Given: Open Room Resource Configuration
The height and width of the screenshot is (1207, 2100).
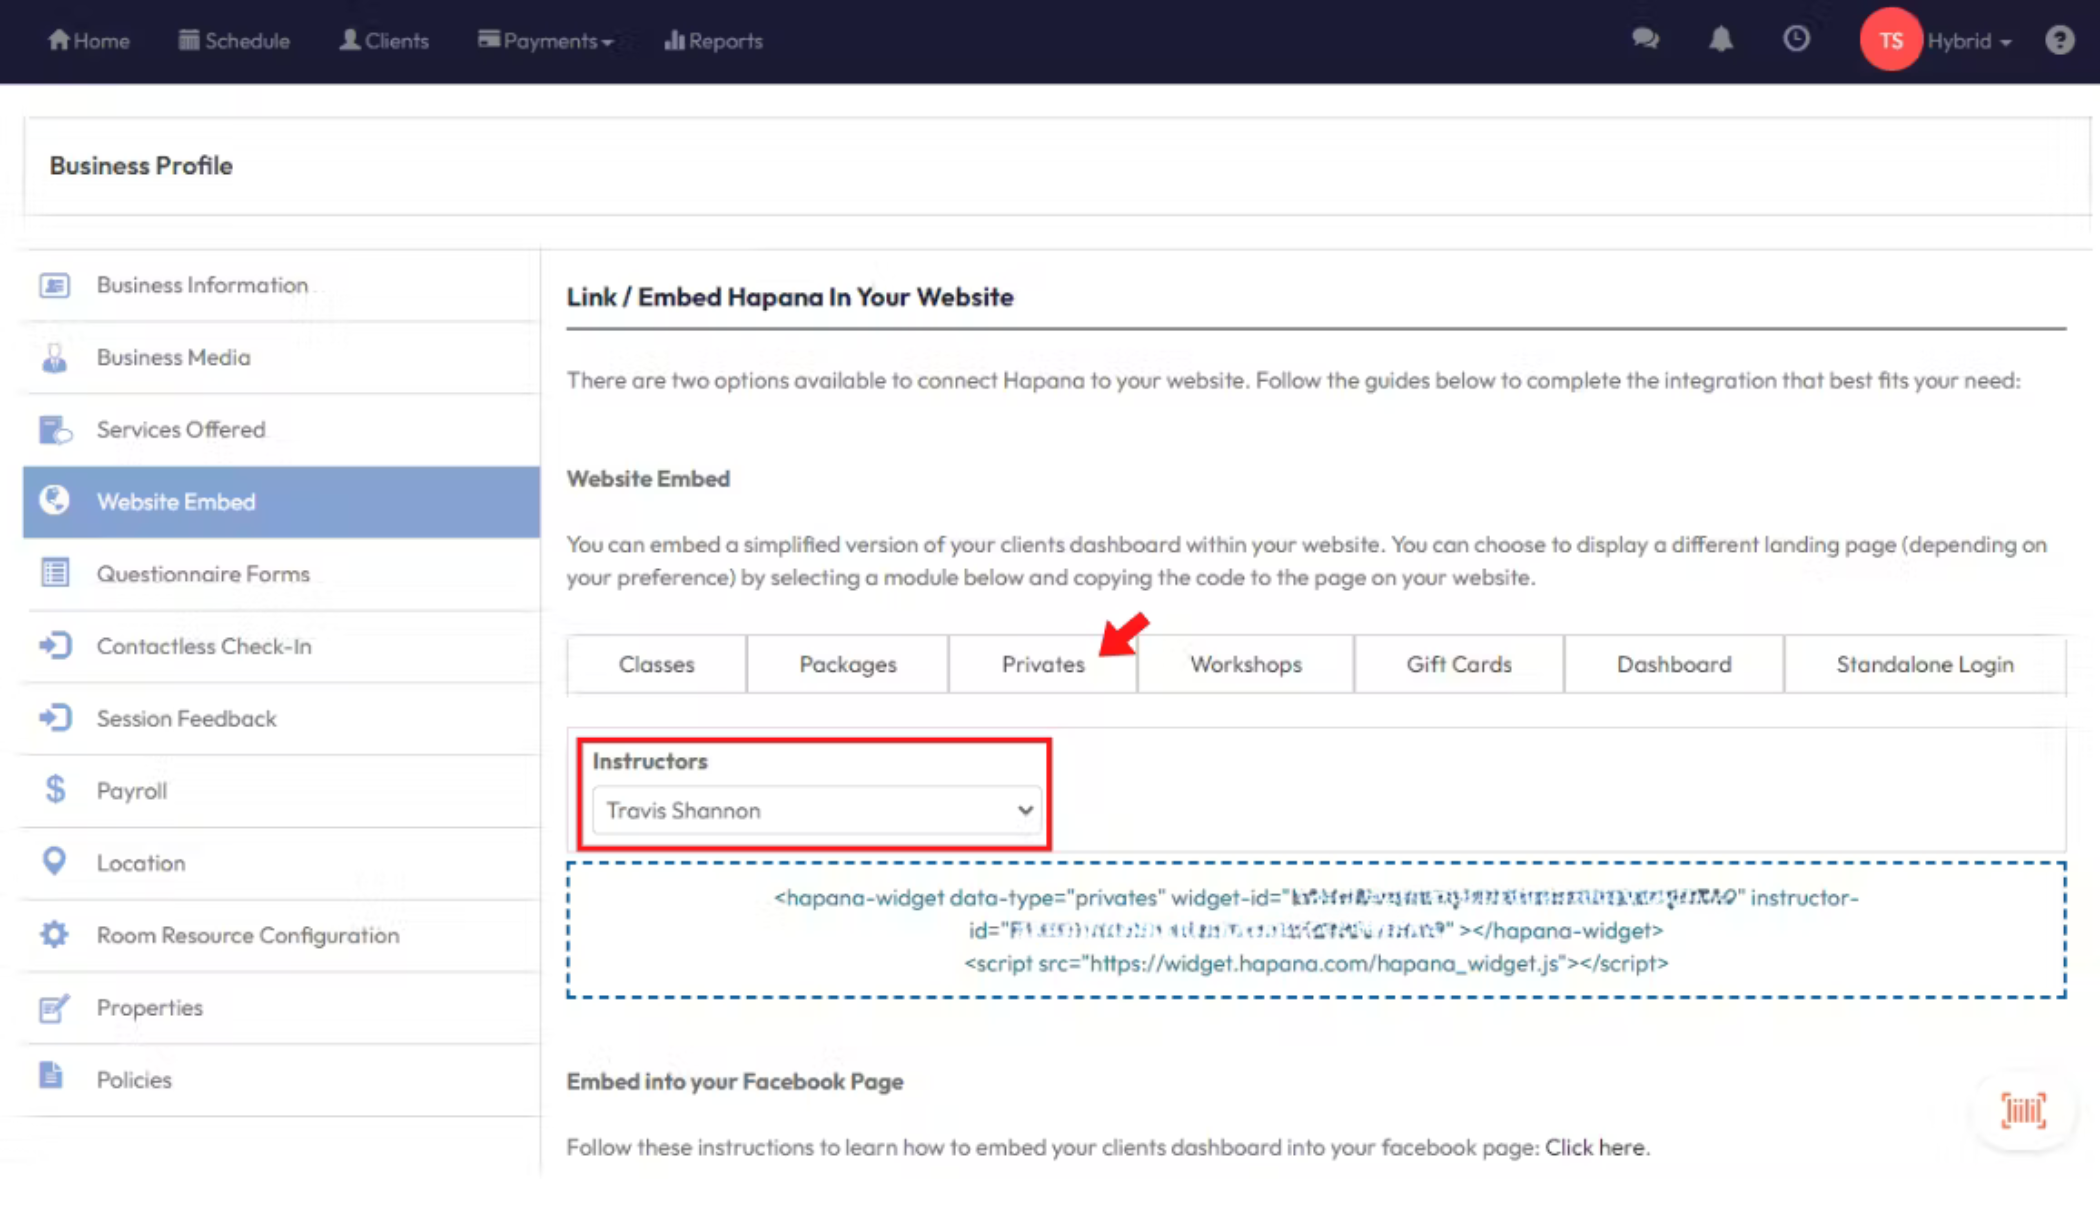Looking at the screenshot, I should (x=247, y=935).
